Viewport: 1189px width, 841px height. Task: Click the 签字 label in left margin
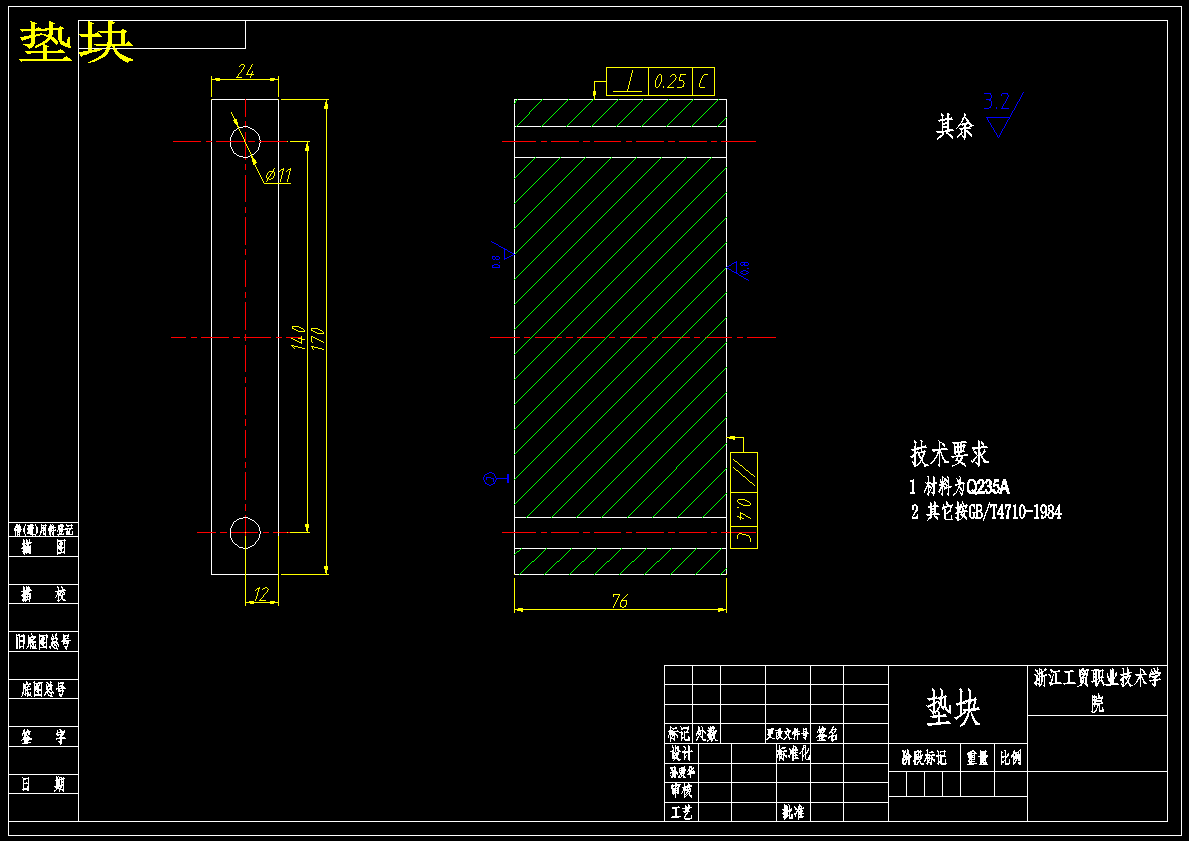click(43, 736)
